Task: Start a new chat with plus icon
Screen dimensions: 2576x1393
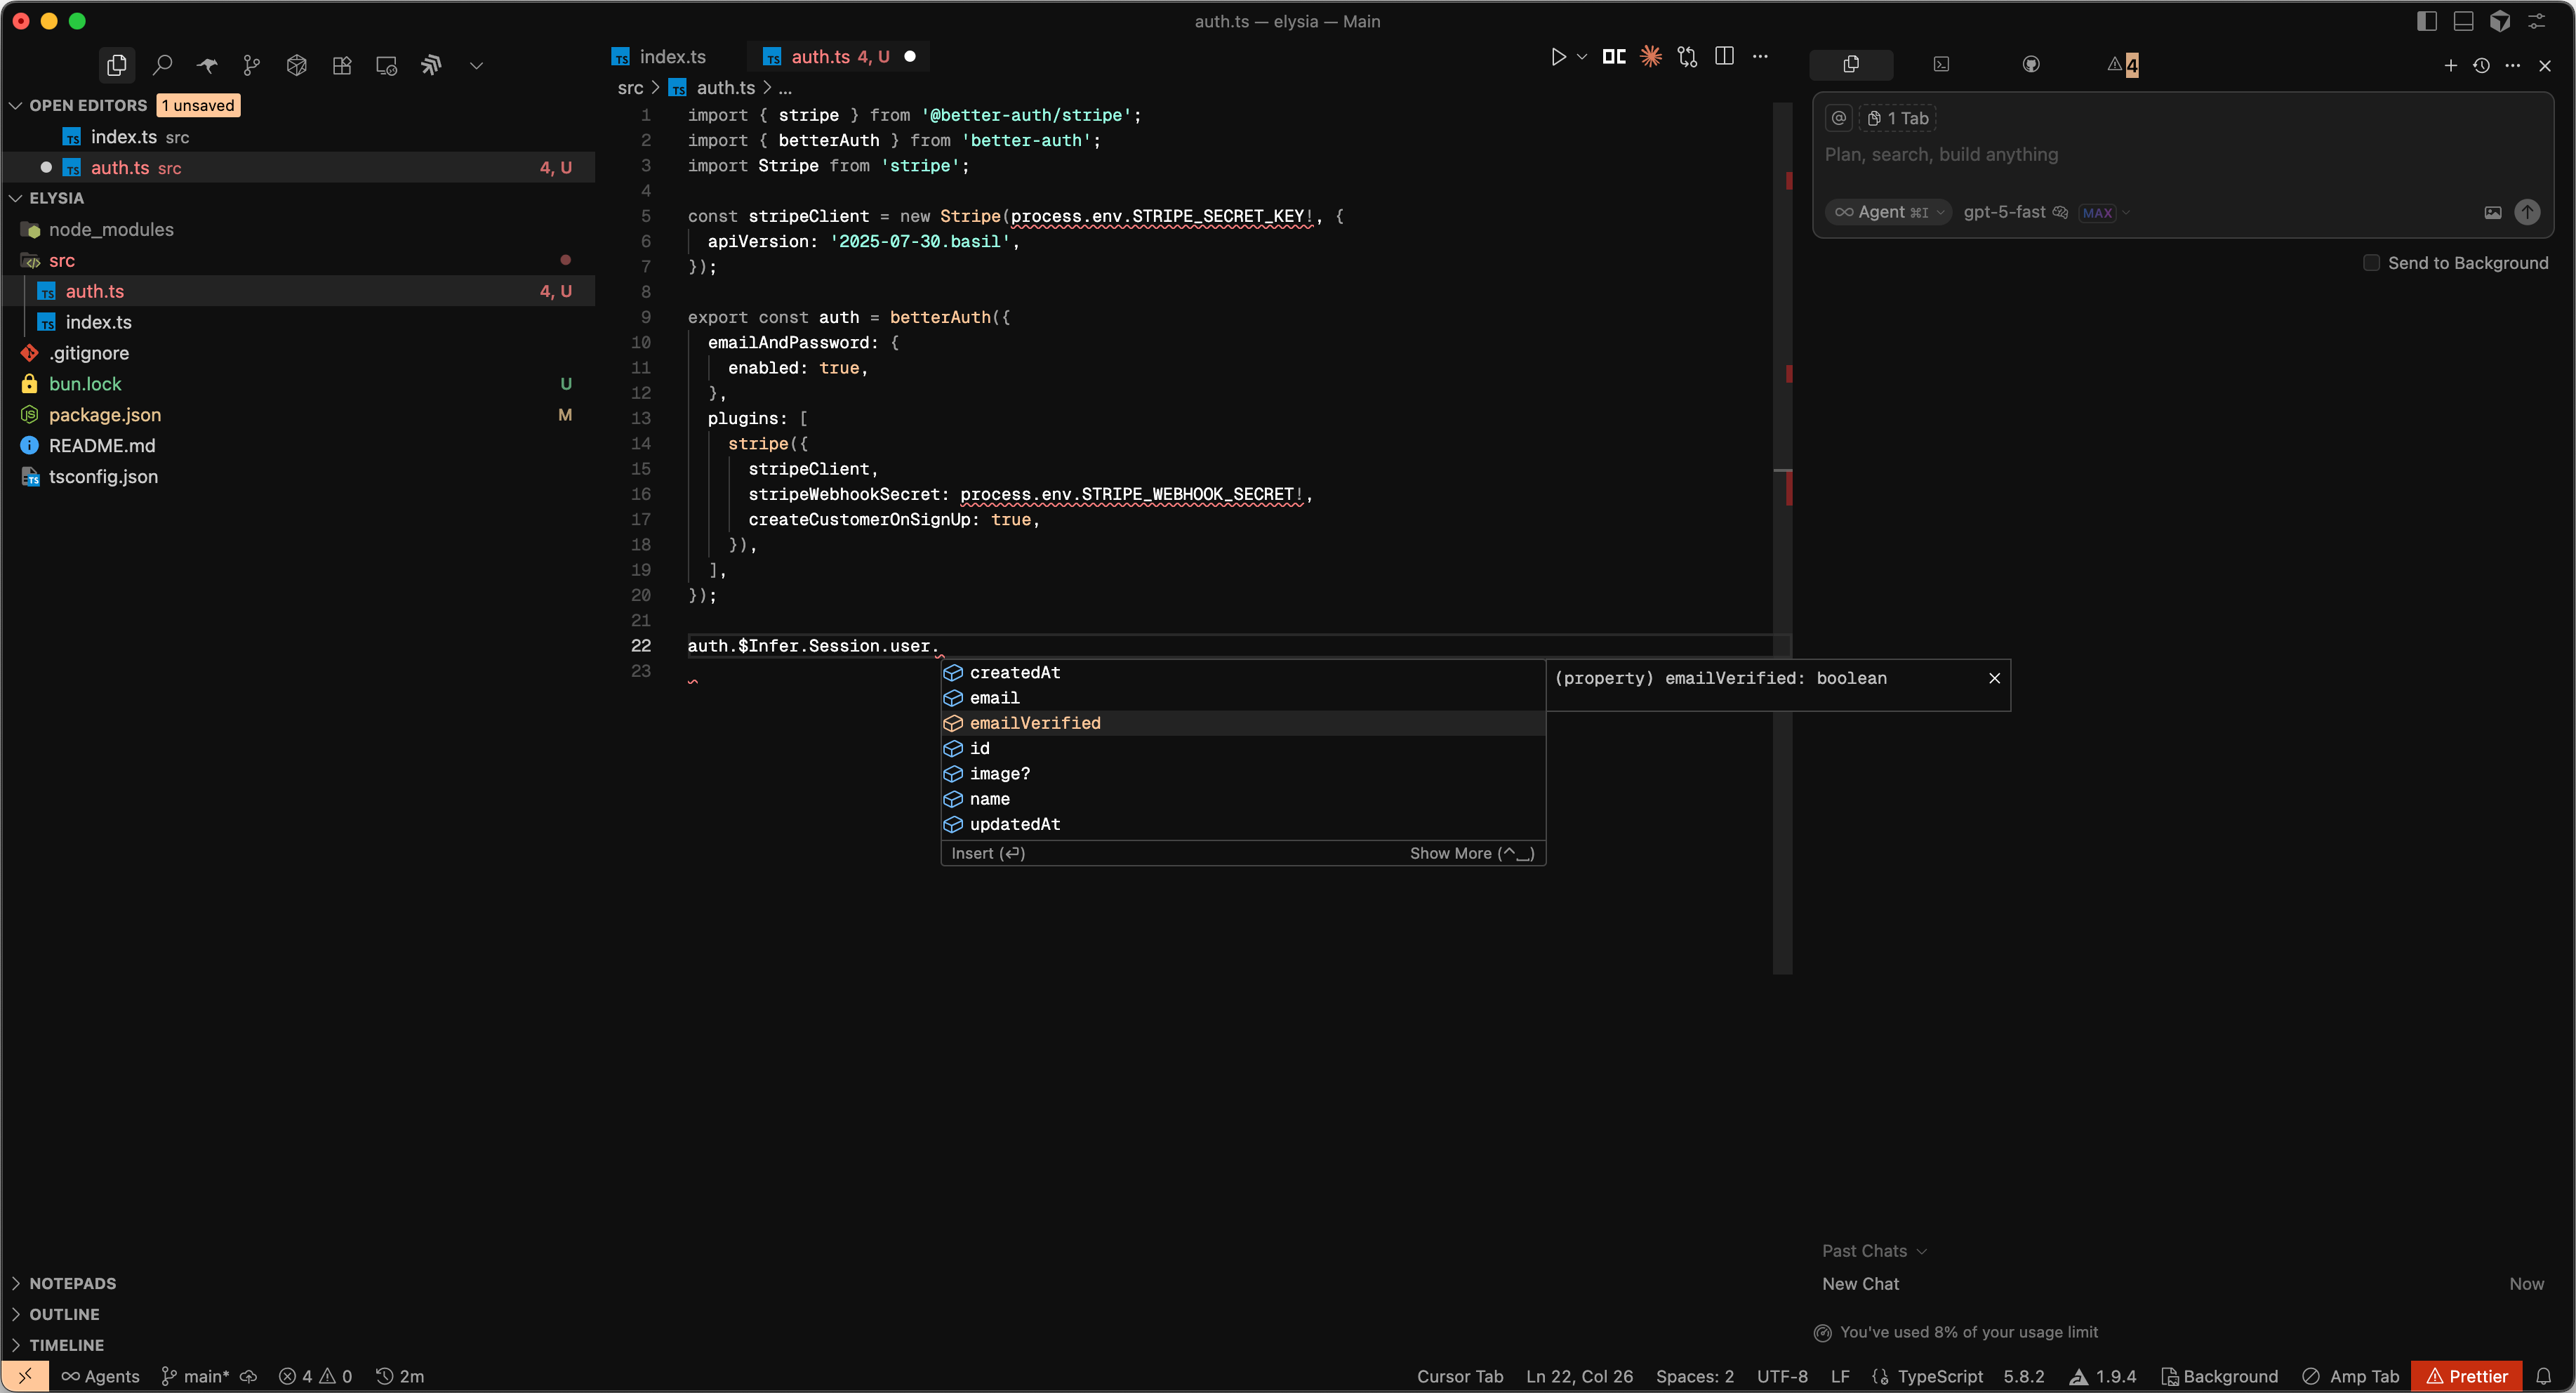Action: click(x=2450, y=65)
